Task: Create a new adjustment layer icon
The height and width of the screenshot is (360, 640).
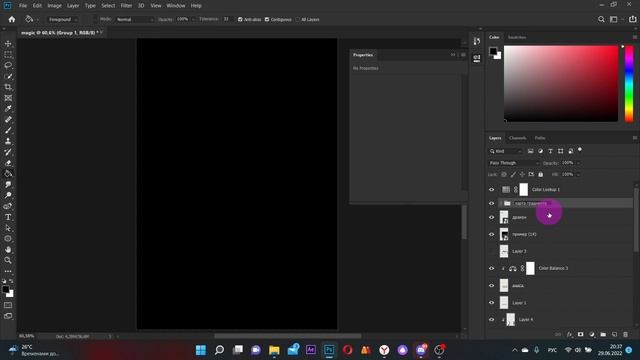Action: (592, 334)
